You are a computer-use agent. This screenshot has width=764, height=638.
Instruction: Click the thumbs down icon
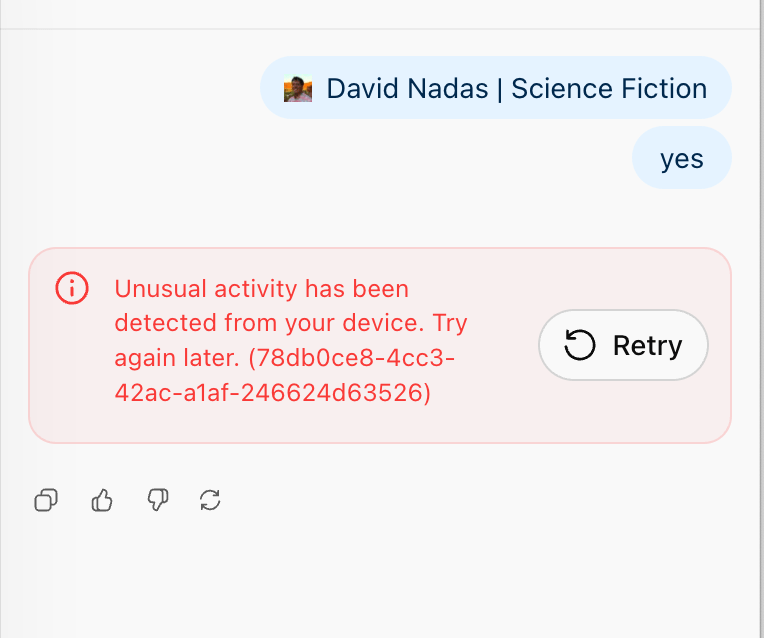click(157, 500)
